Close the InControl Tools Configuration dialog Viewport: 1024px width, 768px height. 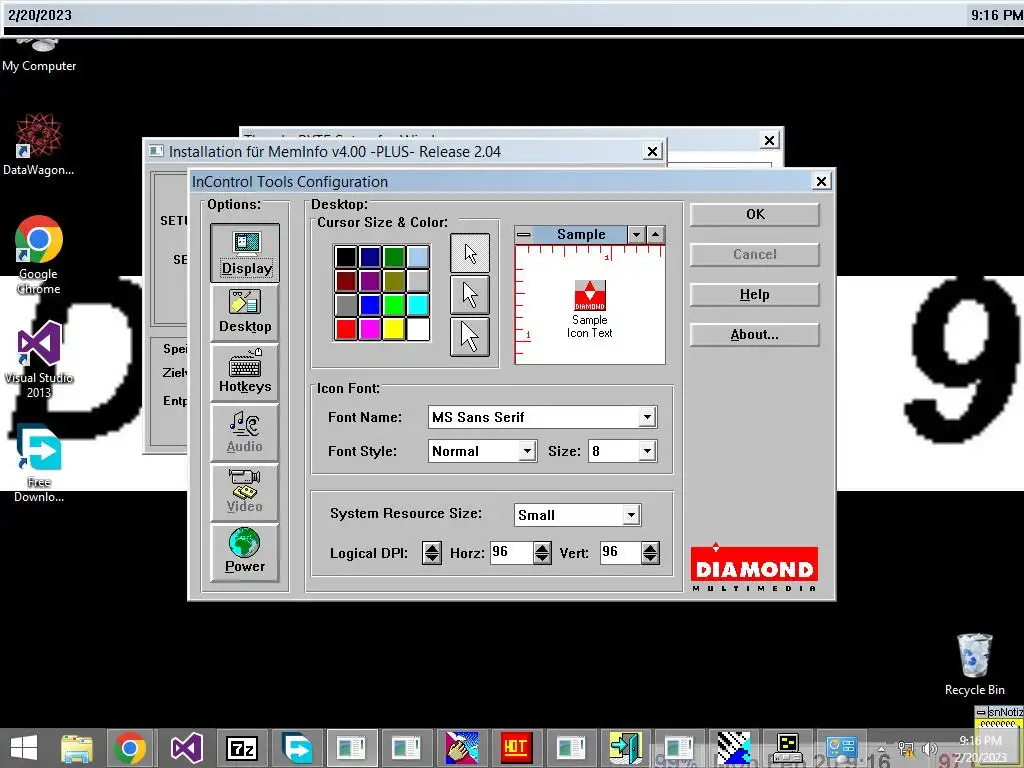822,182
